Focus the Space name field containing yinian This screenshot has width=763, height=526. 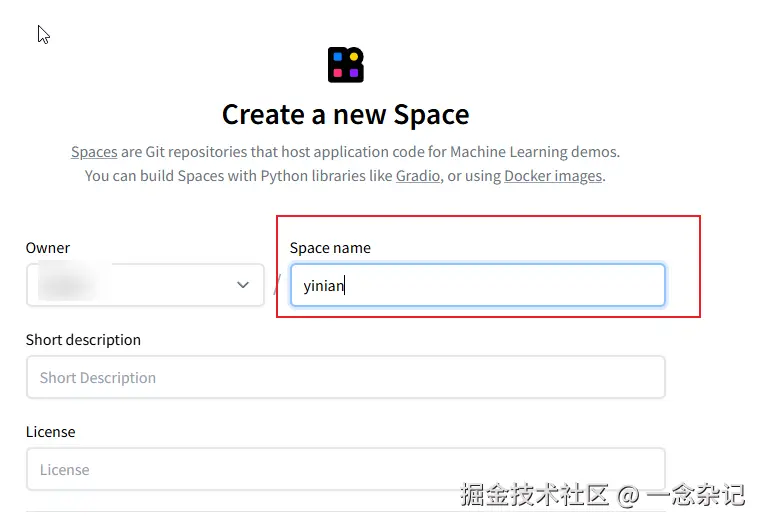point(477,285)
